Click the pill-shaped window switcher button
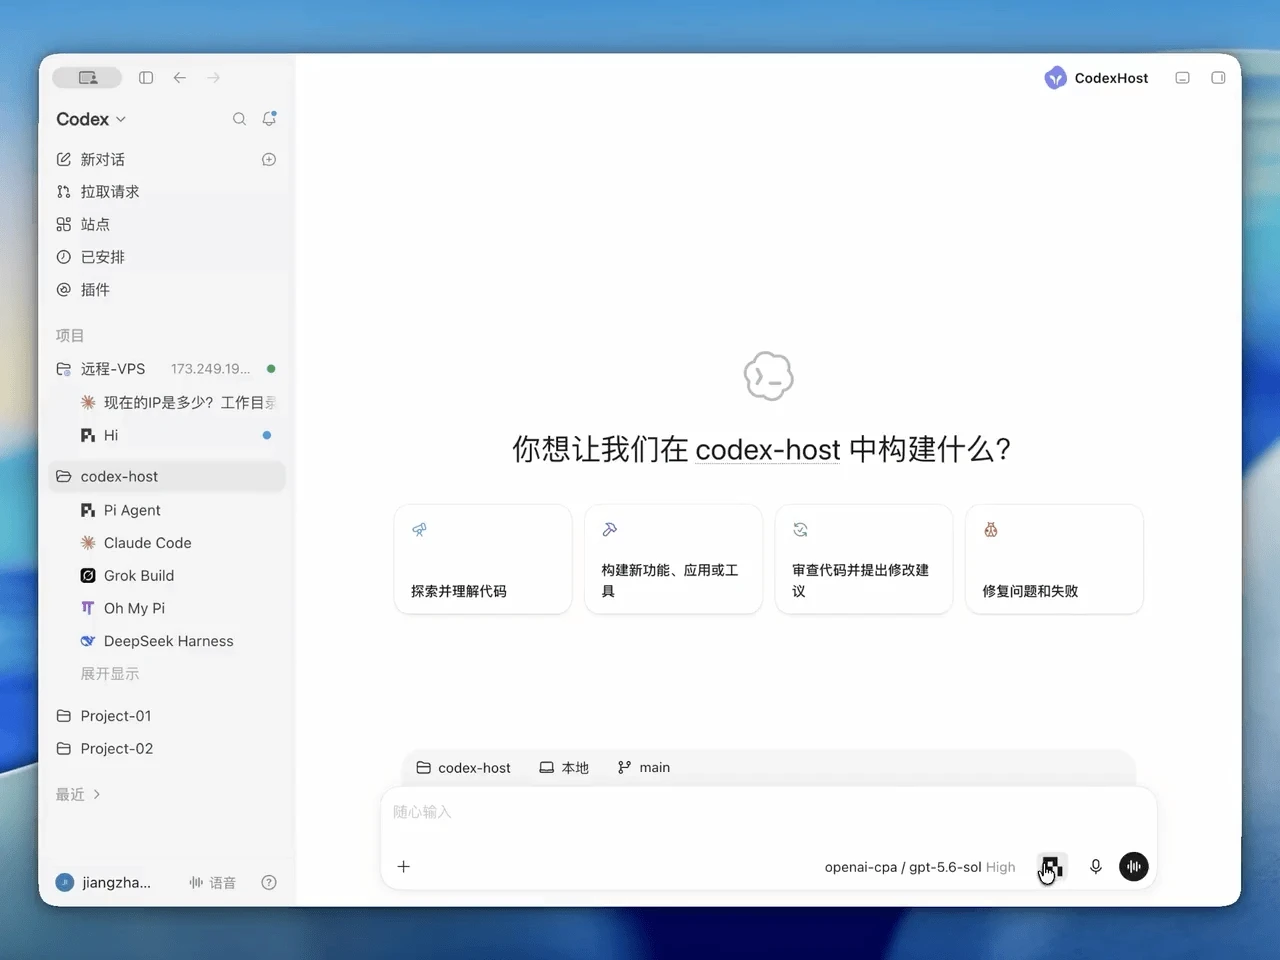This screenshot has height=960, width=1280. coord(87,78)
